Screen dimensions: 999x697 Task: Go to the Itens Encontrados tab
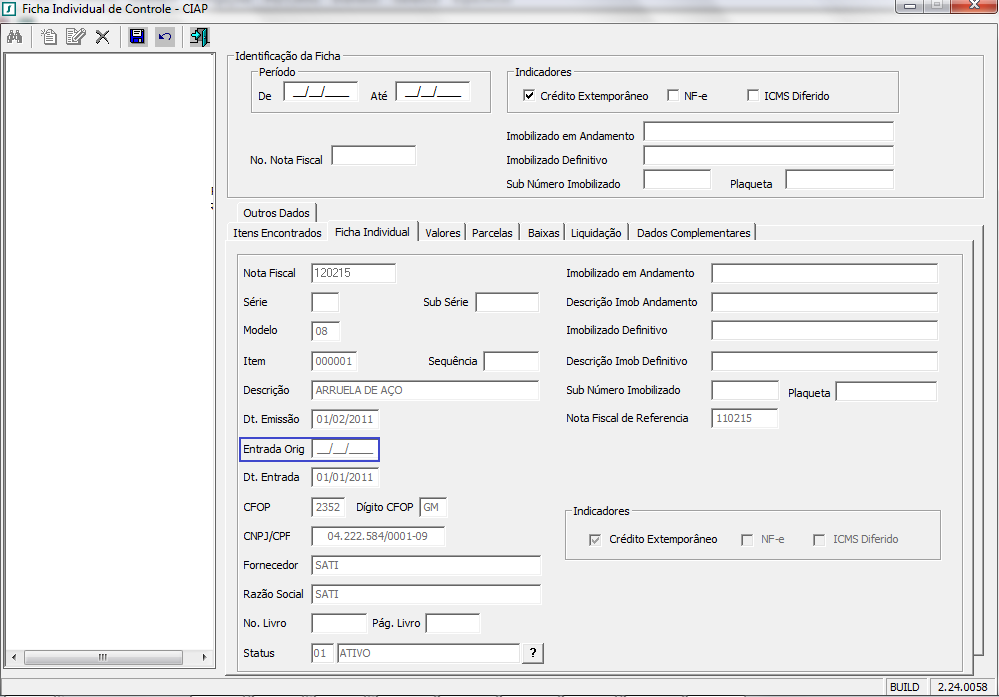[277, 233]
